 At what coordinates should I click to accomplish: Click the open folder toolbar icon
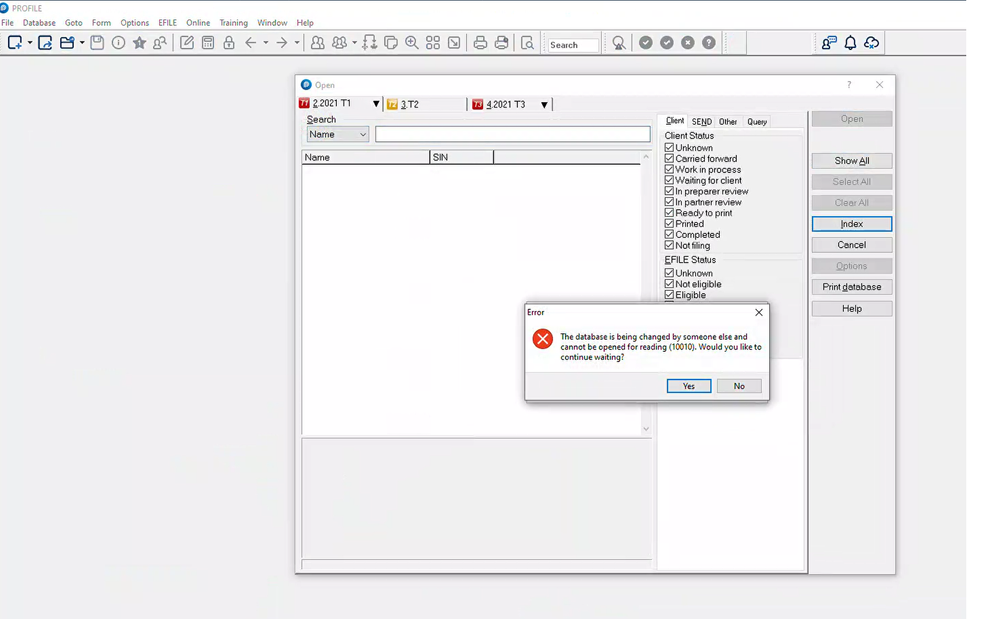(67, 43)
